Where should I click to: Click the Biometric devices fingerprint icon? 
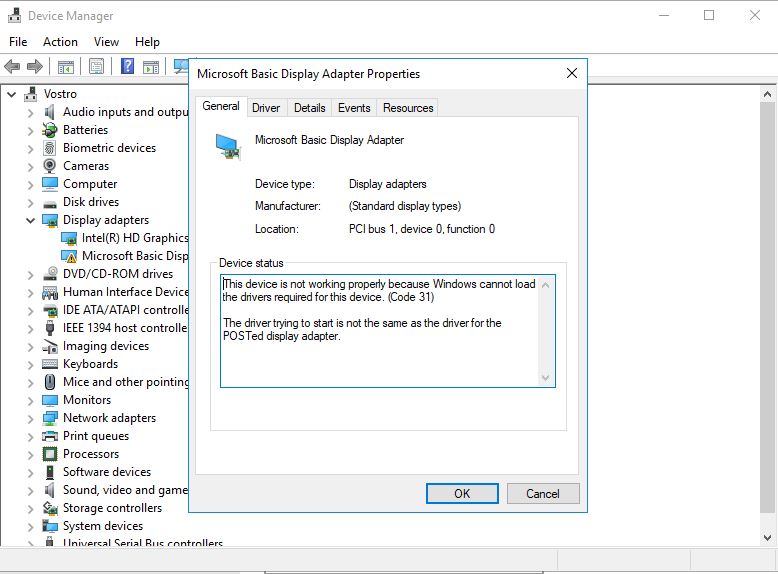pos(50,148)
